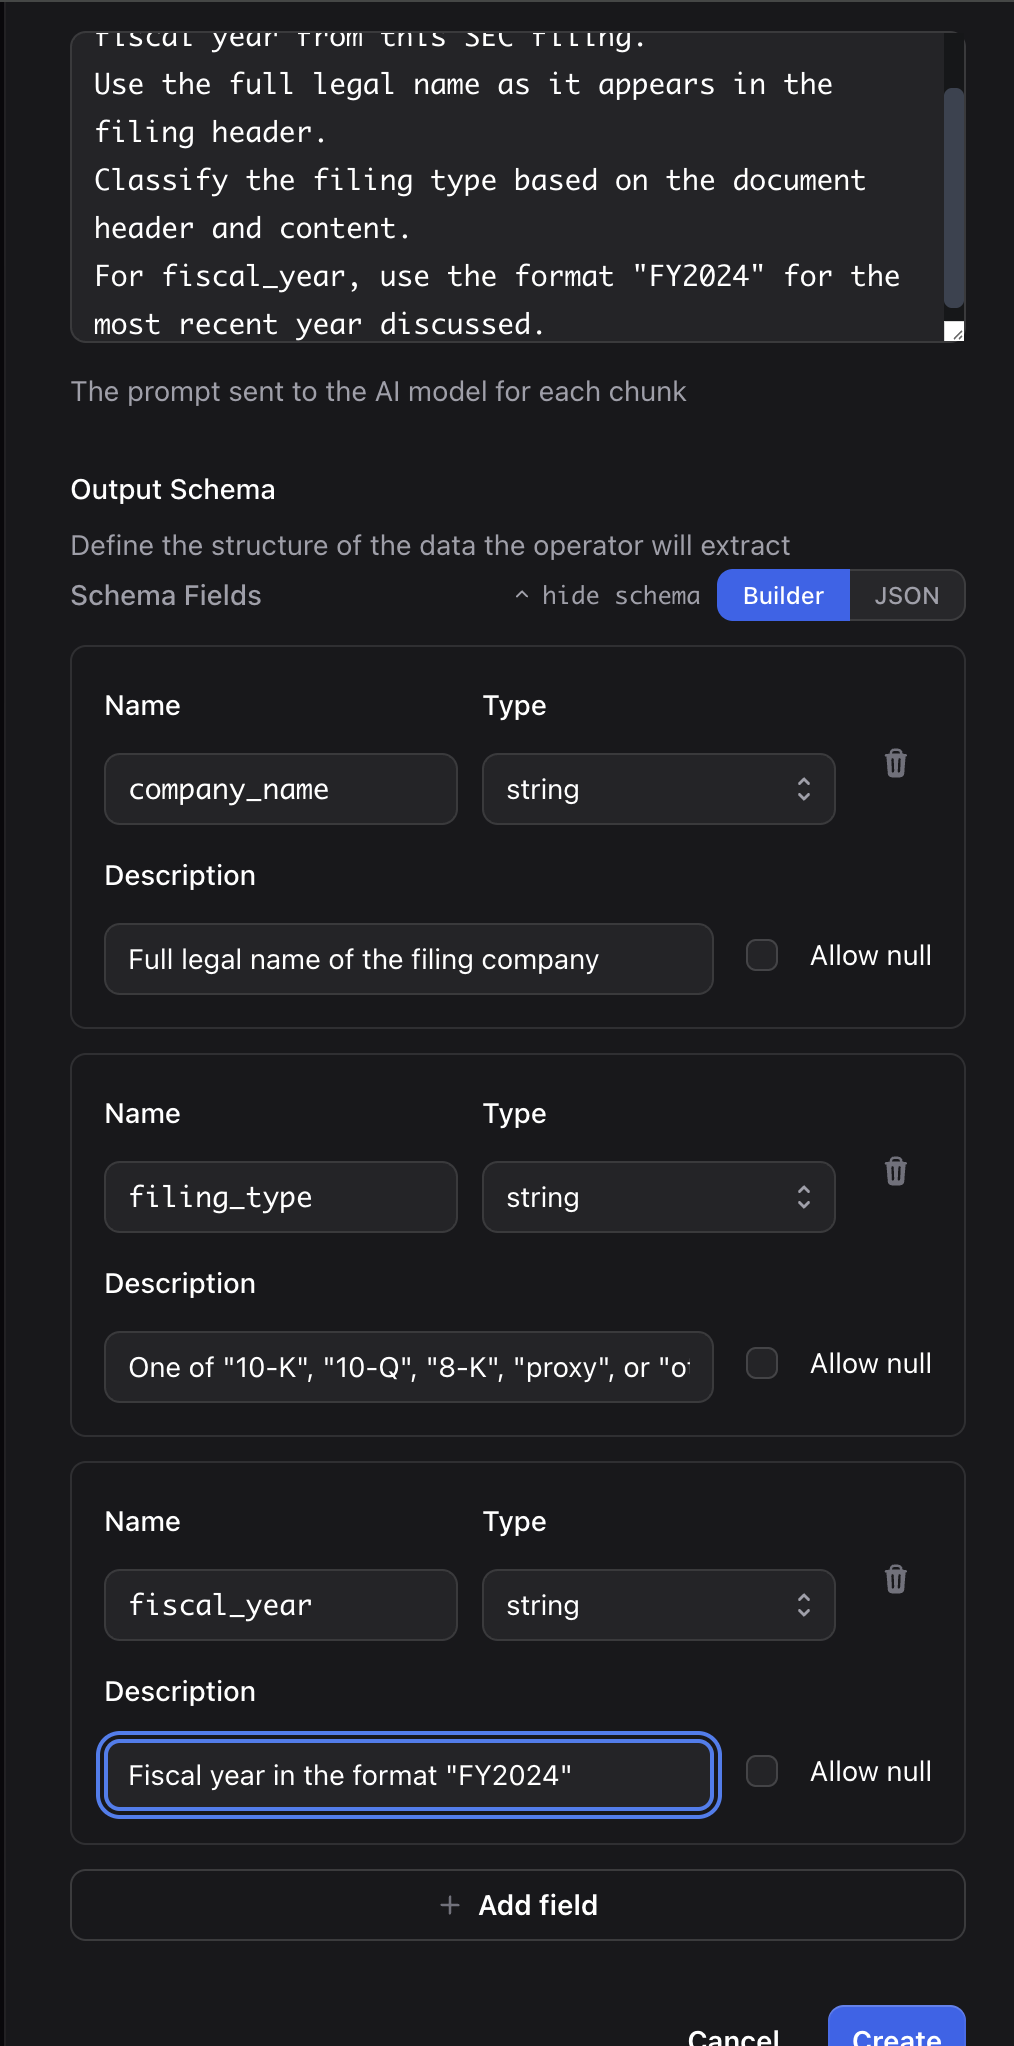The image size is (1014, 2046).
Task: Click the caret icon beside hide schema
Action: (x=521, y=595)
